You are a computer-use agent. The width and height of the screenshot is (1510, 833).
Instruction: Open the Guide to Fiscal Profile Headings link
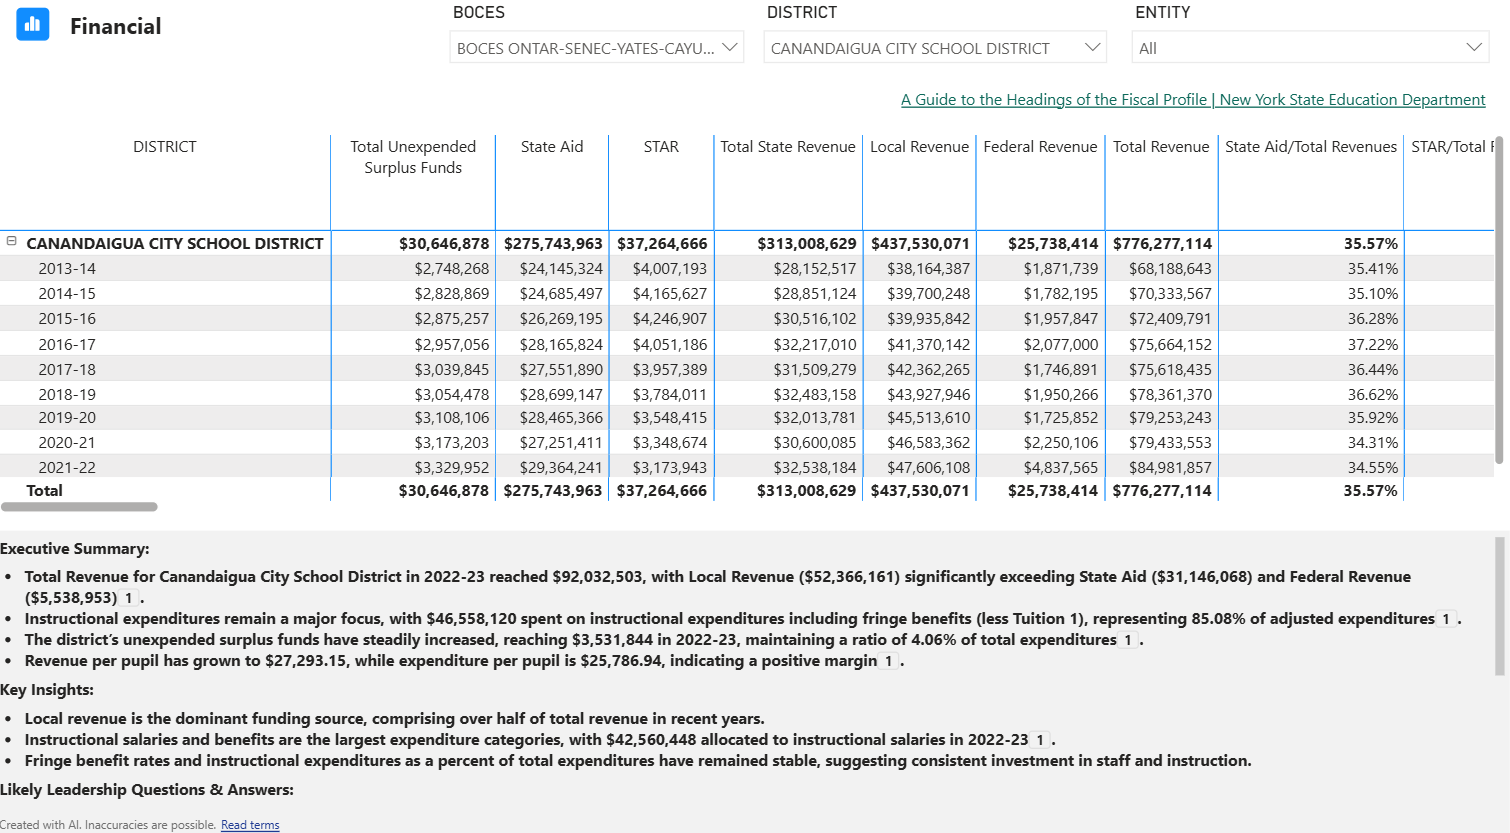[1192, 100]
